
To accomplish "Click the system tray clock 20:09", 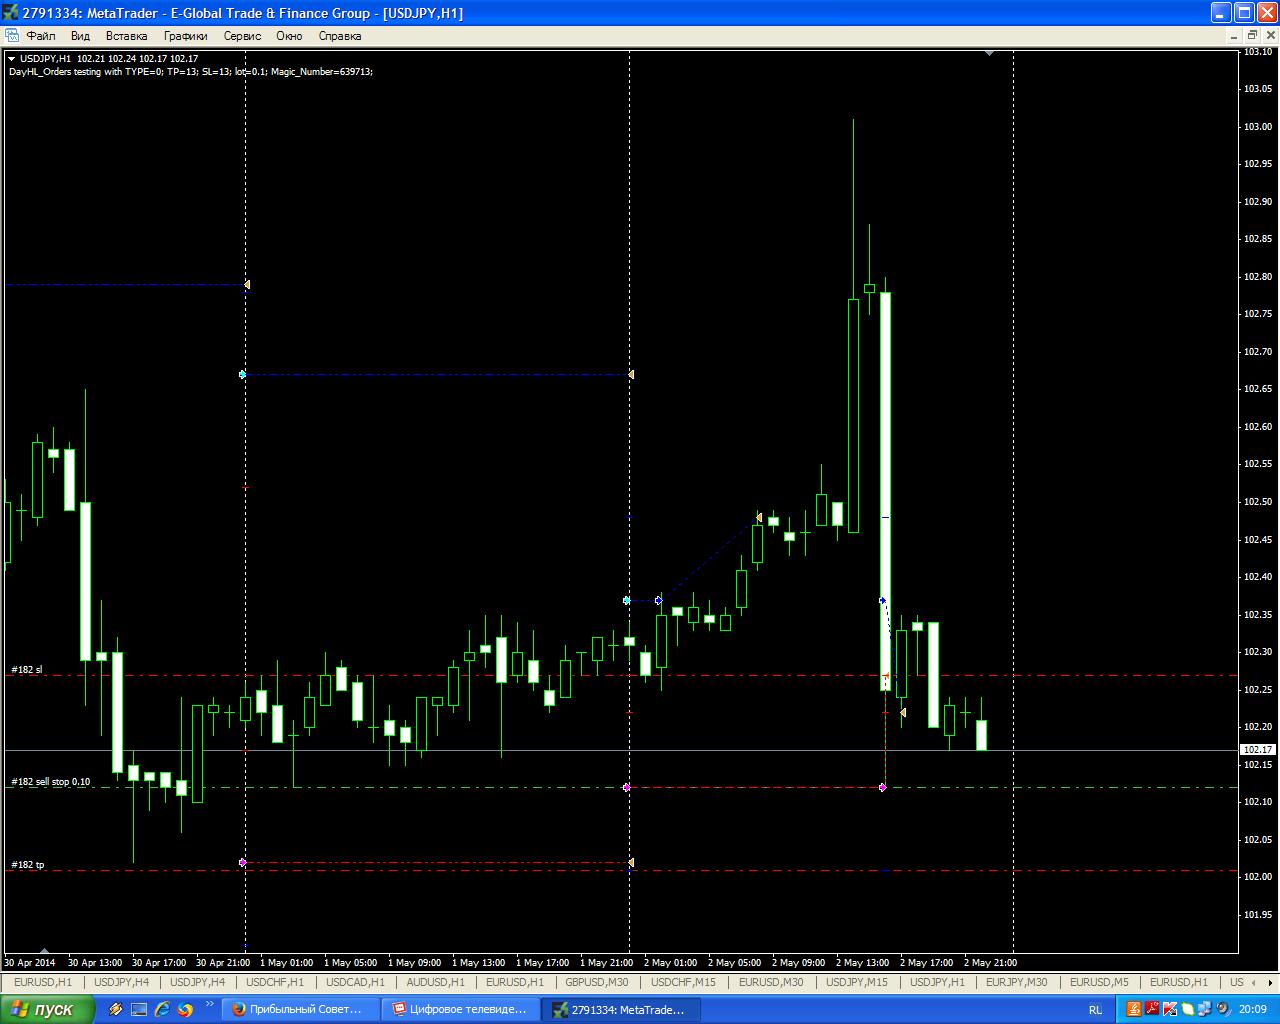I will [1254, 1010].
